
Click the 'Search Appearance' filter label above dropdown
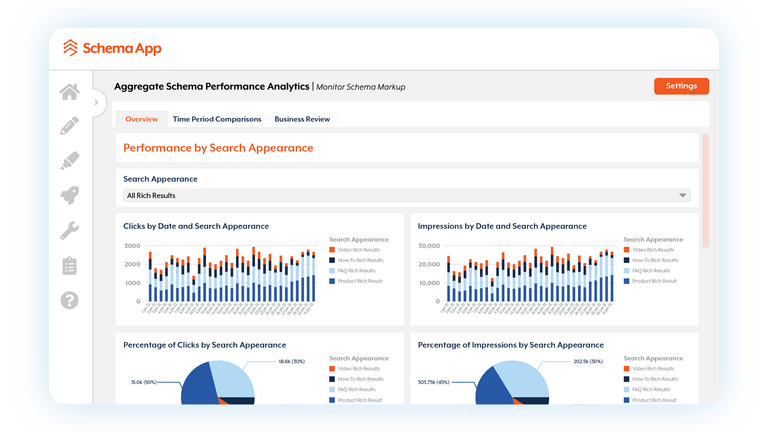click(160, 179)
